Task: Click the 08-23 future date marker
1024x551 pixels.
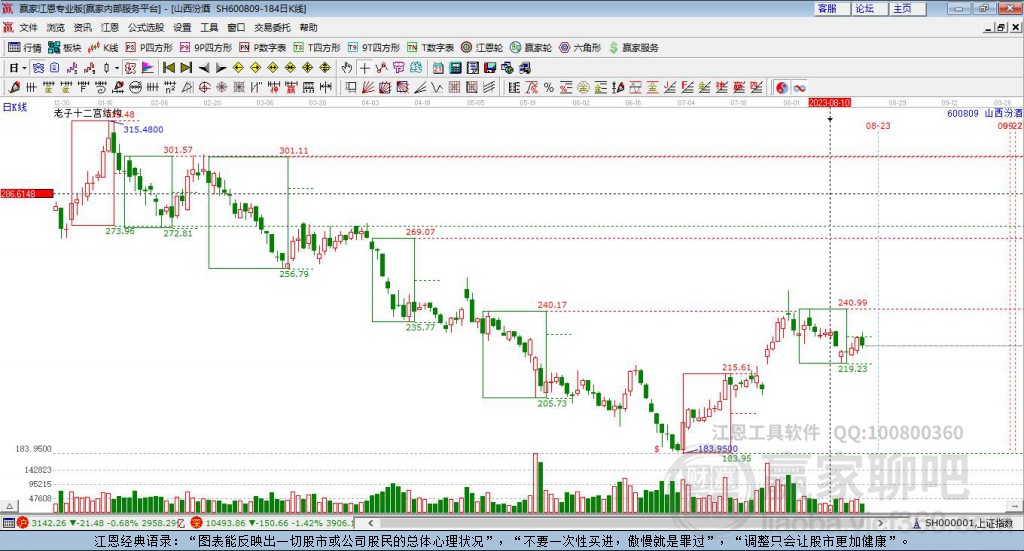Action: click(878, 125)
